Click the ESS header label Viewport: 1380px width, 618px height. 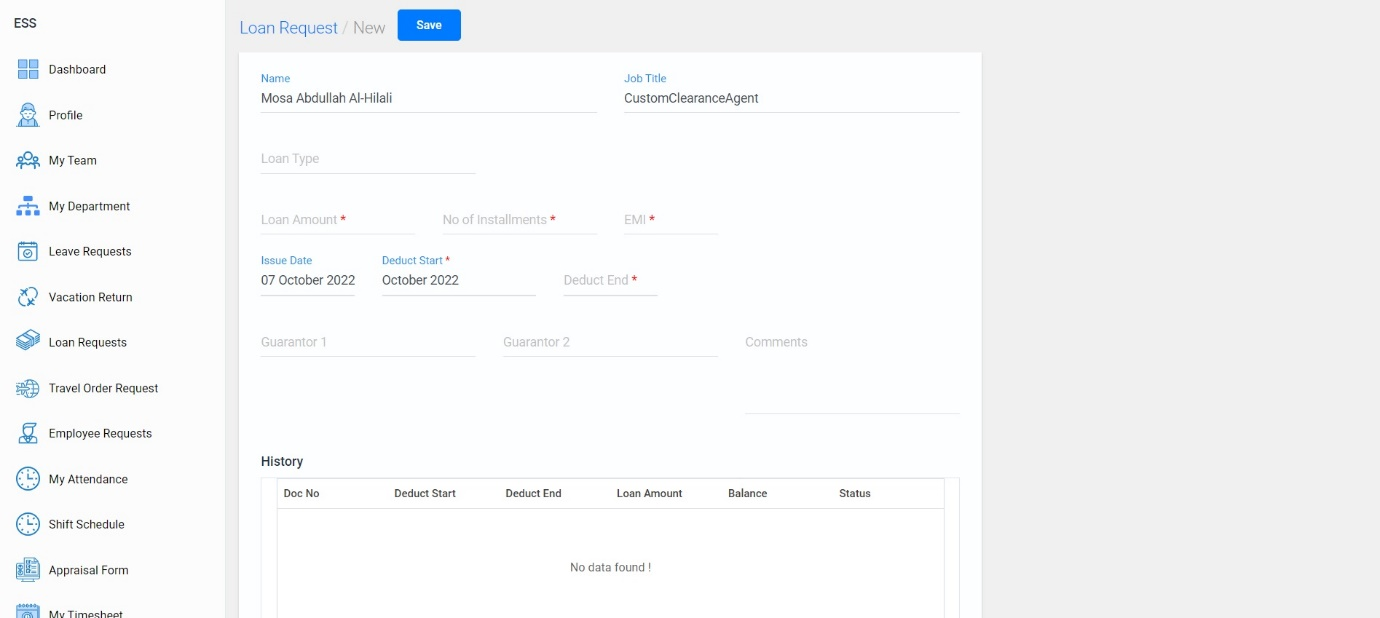click(24, 22)
